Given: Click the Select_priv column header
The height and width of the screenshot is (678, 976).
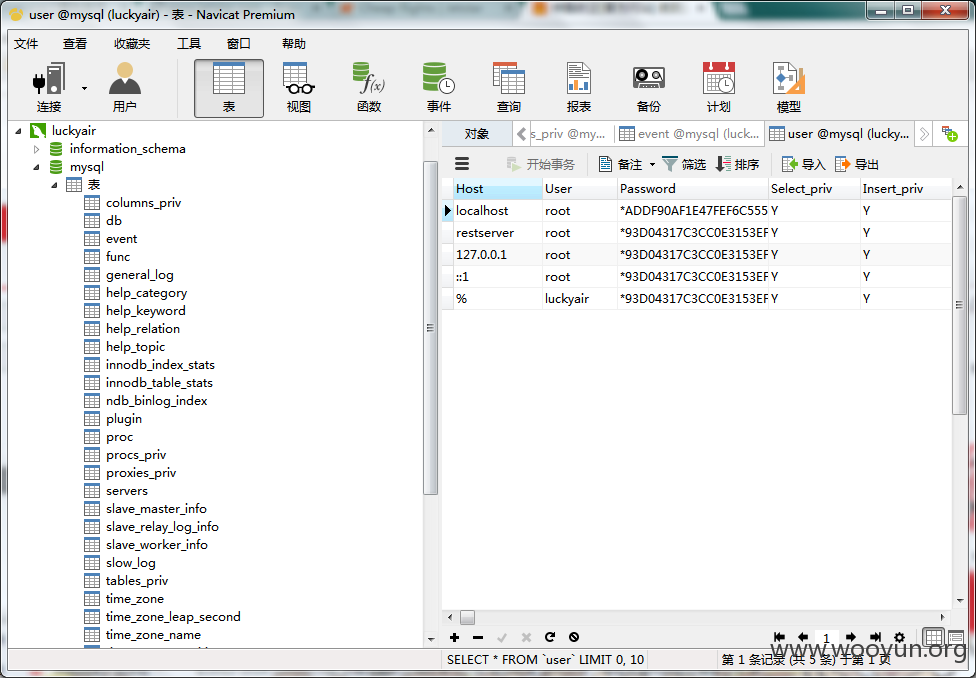Looking at the screenshot, I should pyautogui.click(x=814, y=189).
